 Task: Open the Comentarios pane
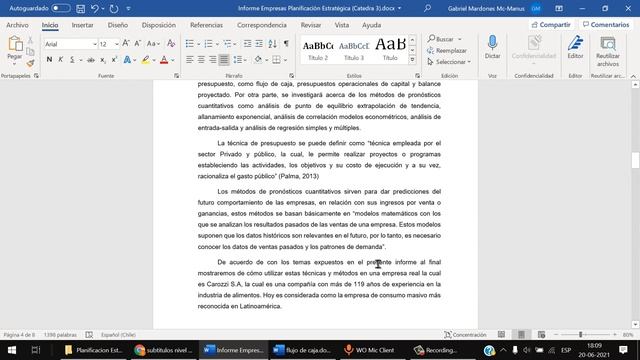[x=606, y=25]
